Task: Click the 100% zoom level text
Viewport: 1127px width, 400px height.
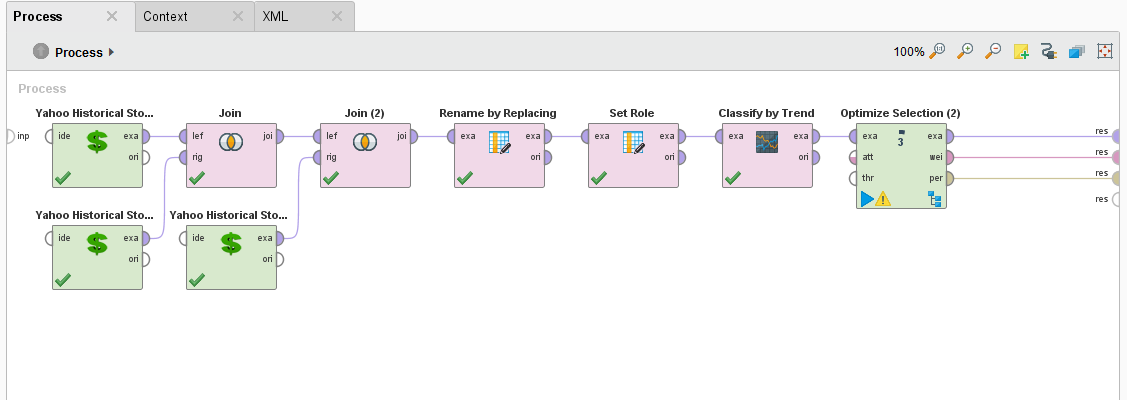Action: [x=909, y=52]
